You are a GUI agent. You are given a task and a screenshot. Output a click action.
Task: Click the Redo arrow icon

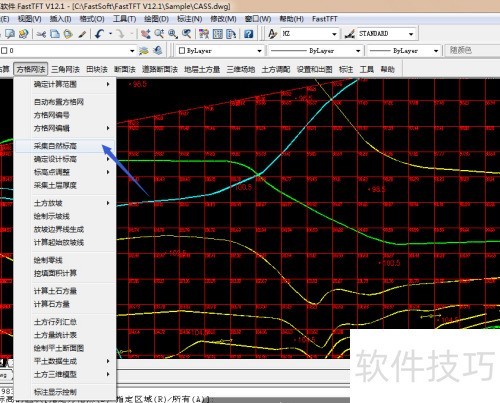pos(120,34)
